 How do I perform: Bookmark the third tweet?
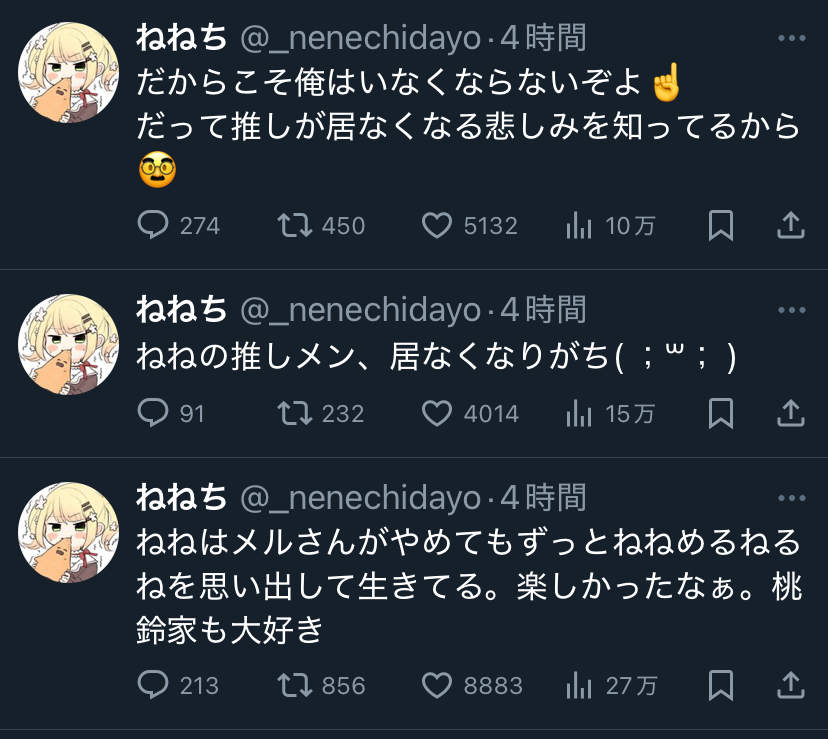(x=721, y=685)
